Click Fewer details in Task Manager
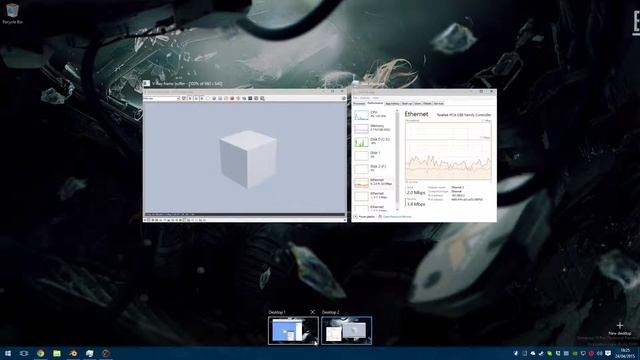Screen dimensions: 640x360 coord(364,217)
